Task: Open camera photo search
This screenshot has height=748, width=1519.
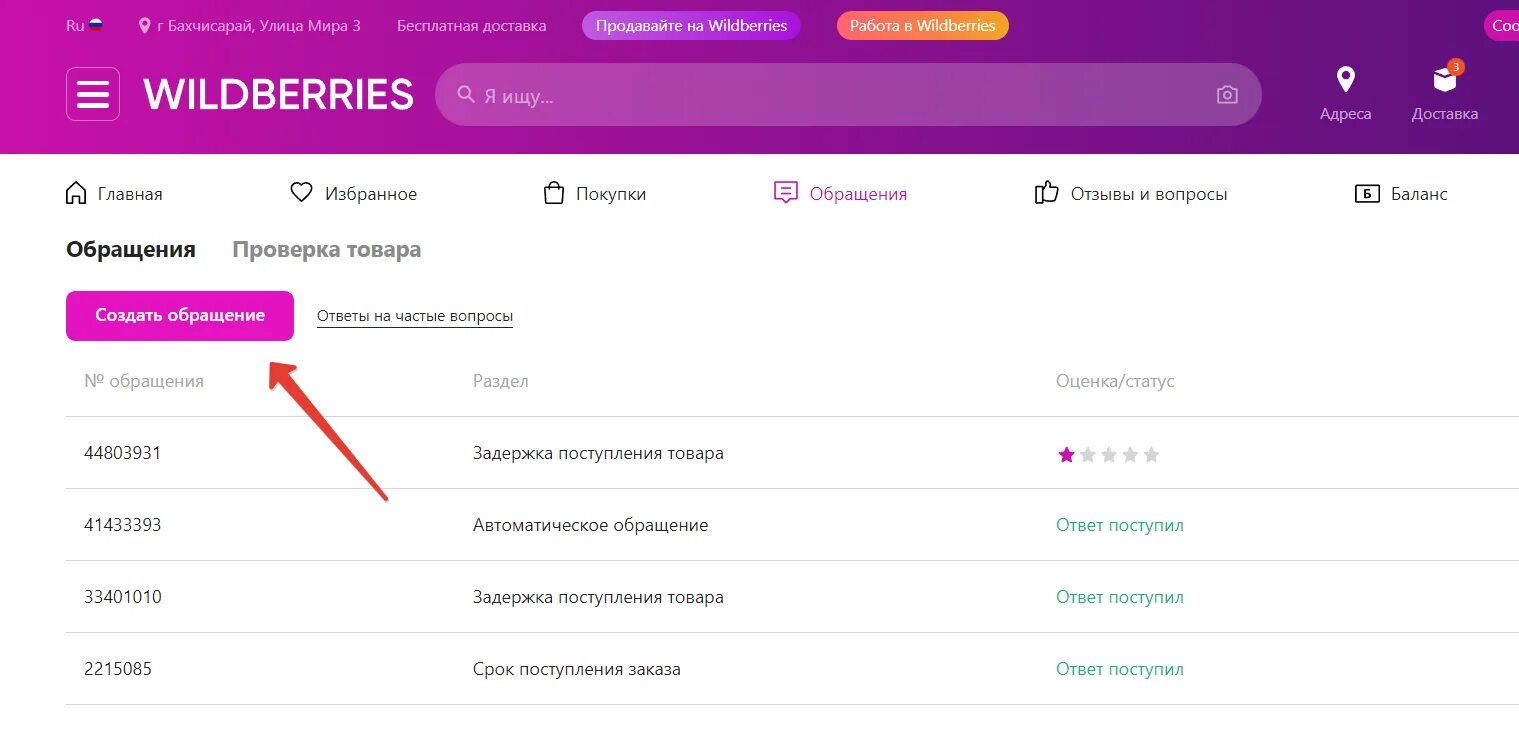Action: tap(1227, 95)
